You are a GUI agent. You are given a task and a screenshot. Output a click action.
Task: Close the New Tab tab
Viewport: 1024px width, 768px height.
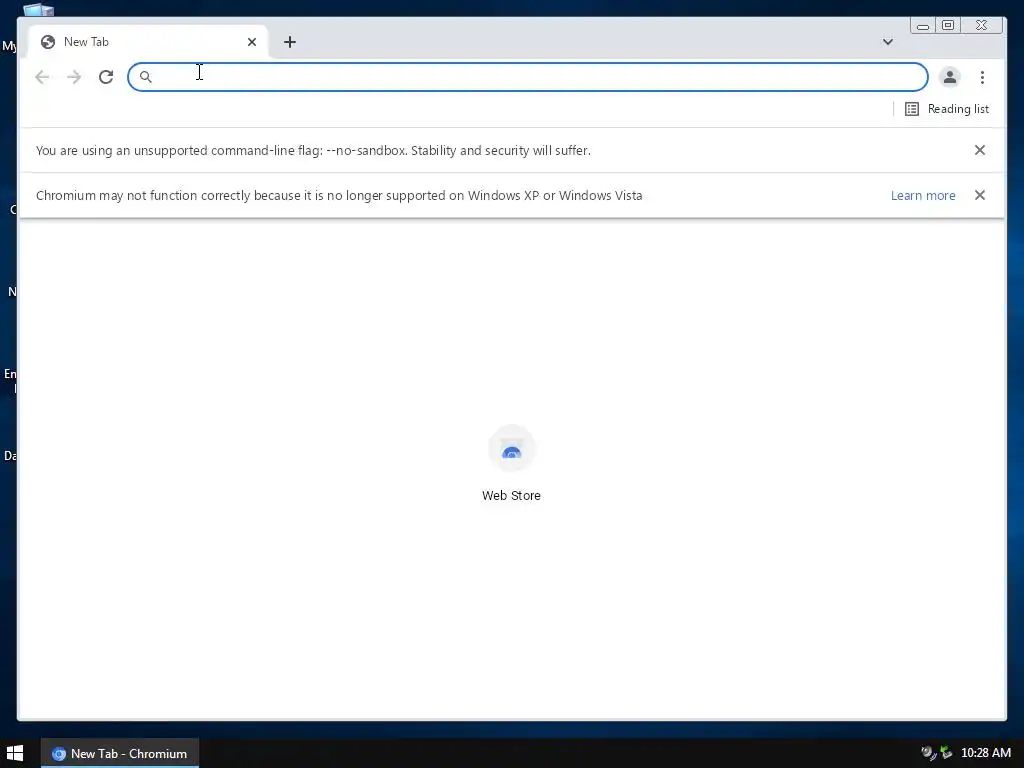tap(252, 42)
